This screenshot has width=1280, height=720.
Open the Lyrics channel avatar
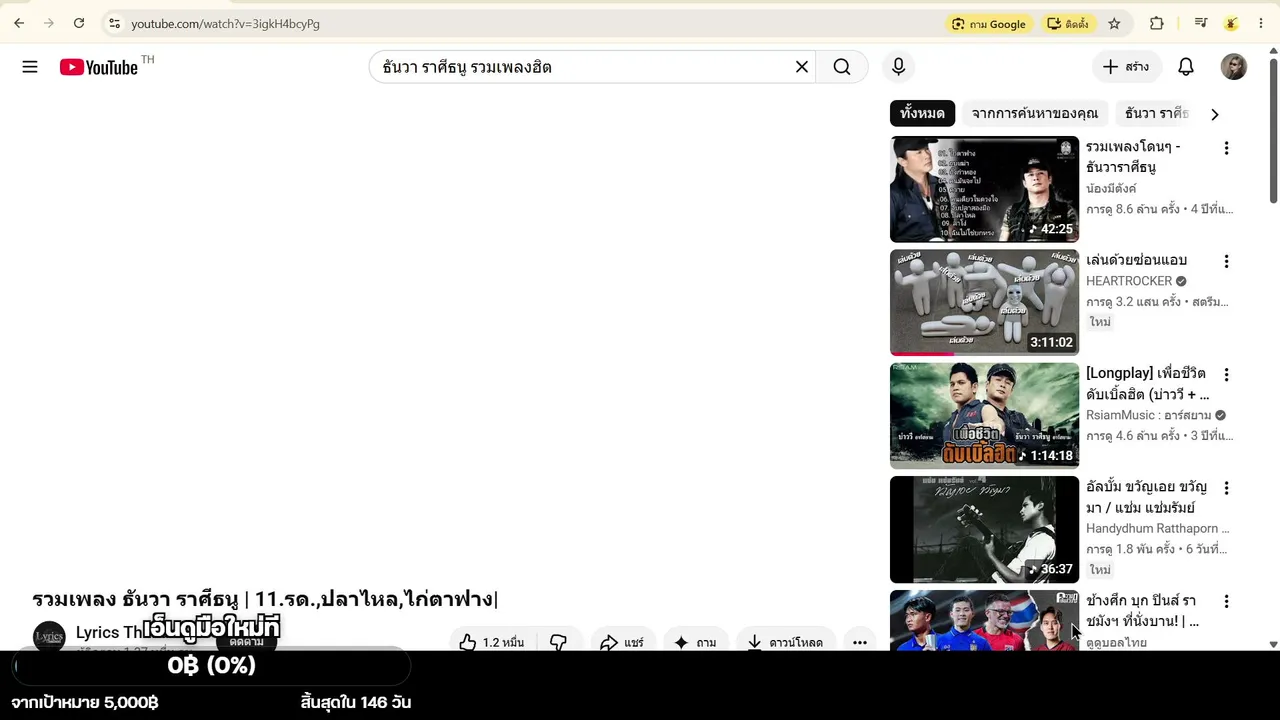[49, 636]
